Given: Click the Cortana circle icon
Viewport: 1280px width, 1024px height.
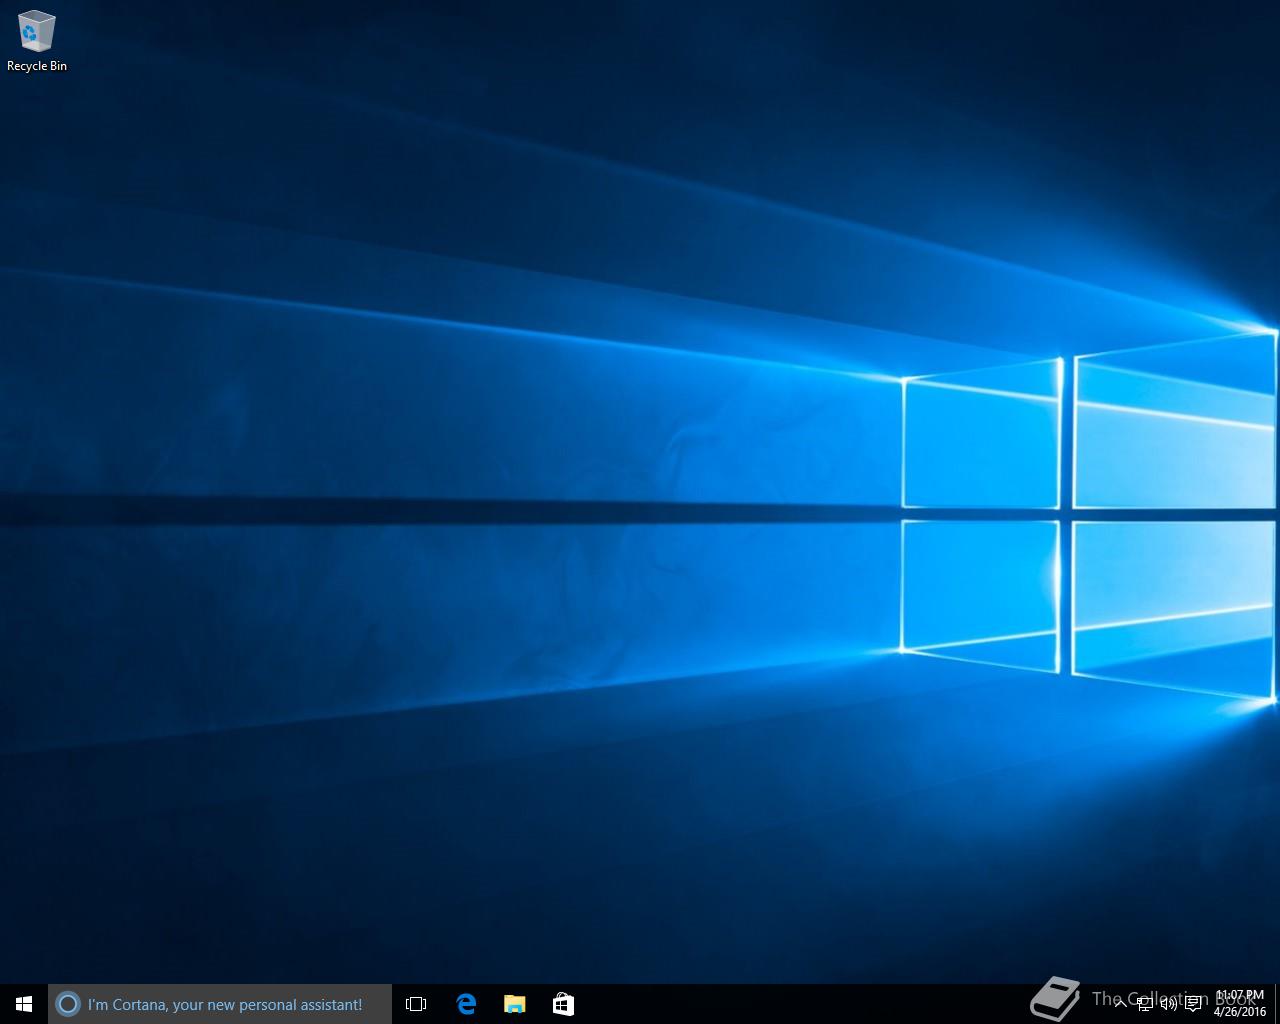Looking at the screenshot, I should click(68, 1004).
